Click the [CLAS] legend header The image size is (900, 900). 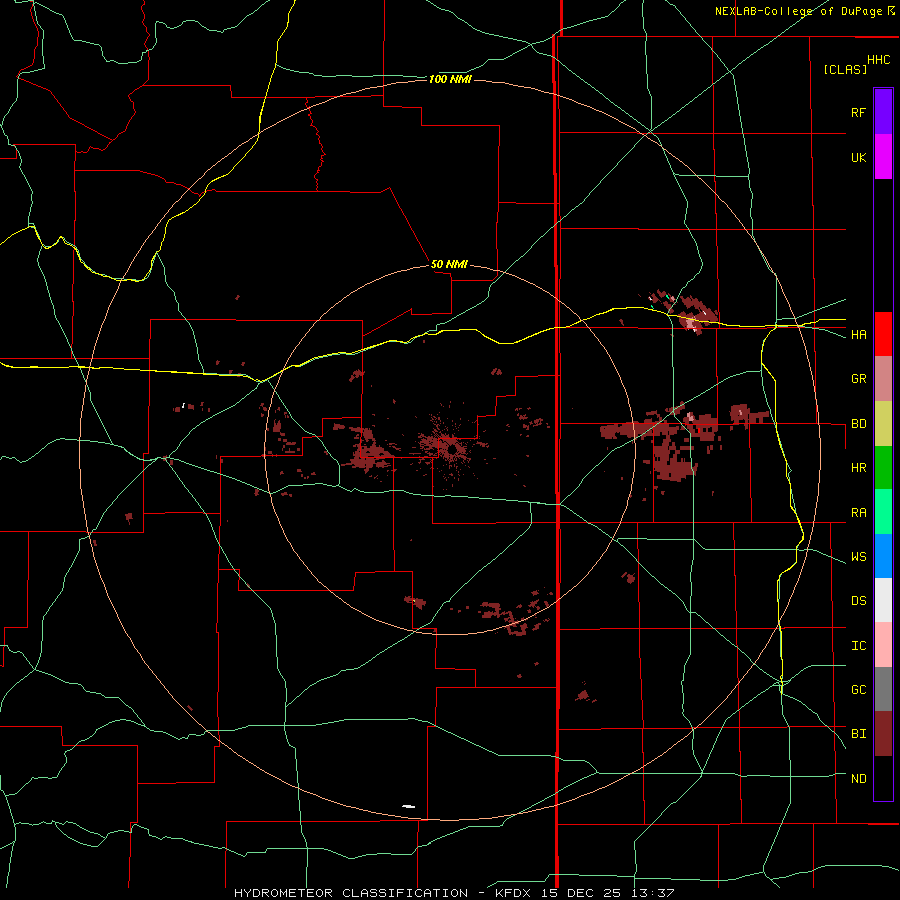pos(845,69)
